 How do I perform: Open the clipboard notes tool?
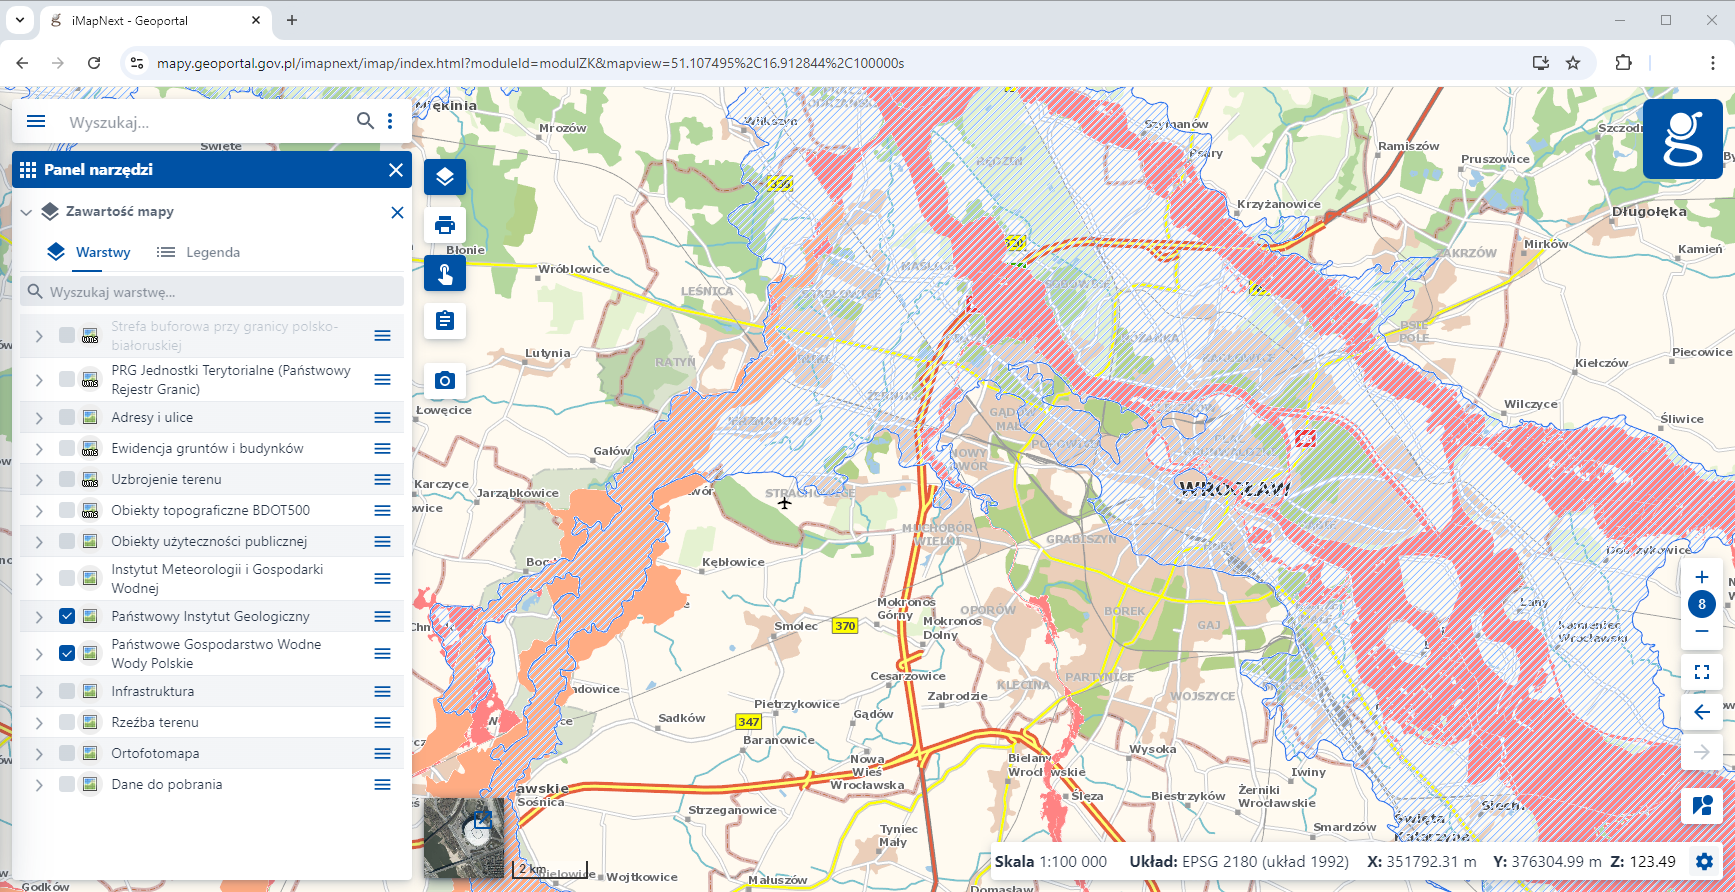[445, 321]
